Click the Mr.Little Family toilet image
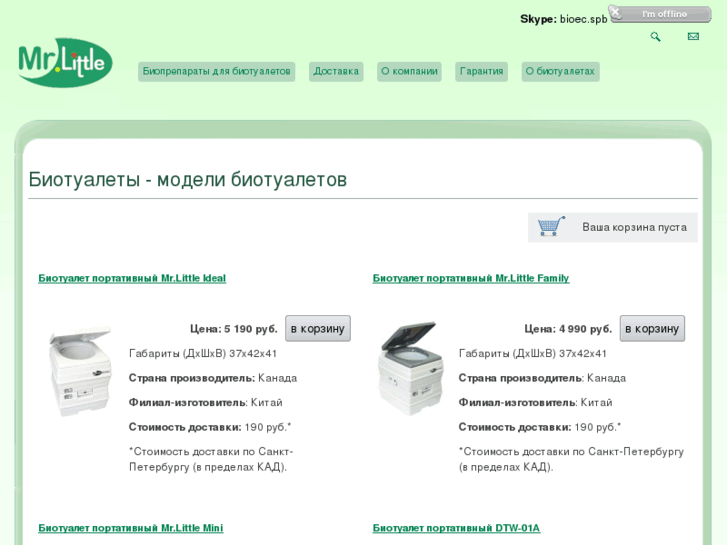 click(410, 368)
